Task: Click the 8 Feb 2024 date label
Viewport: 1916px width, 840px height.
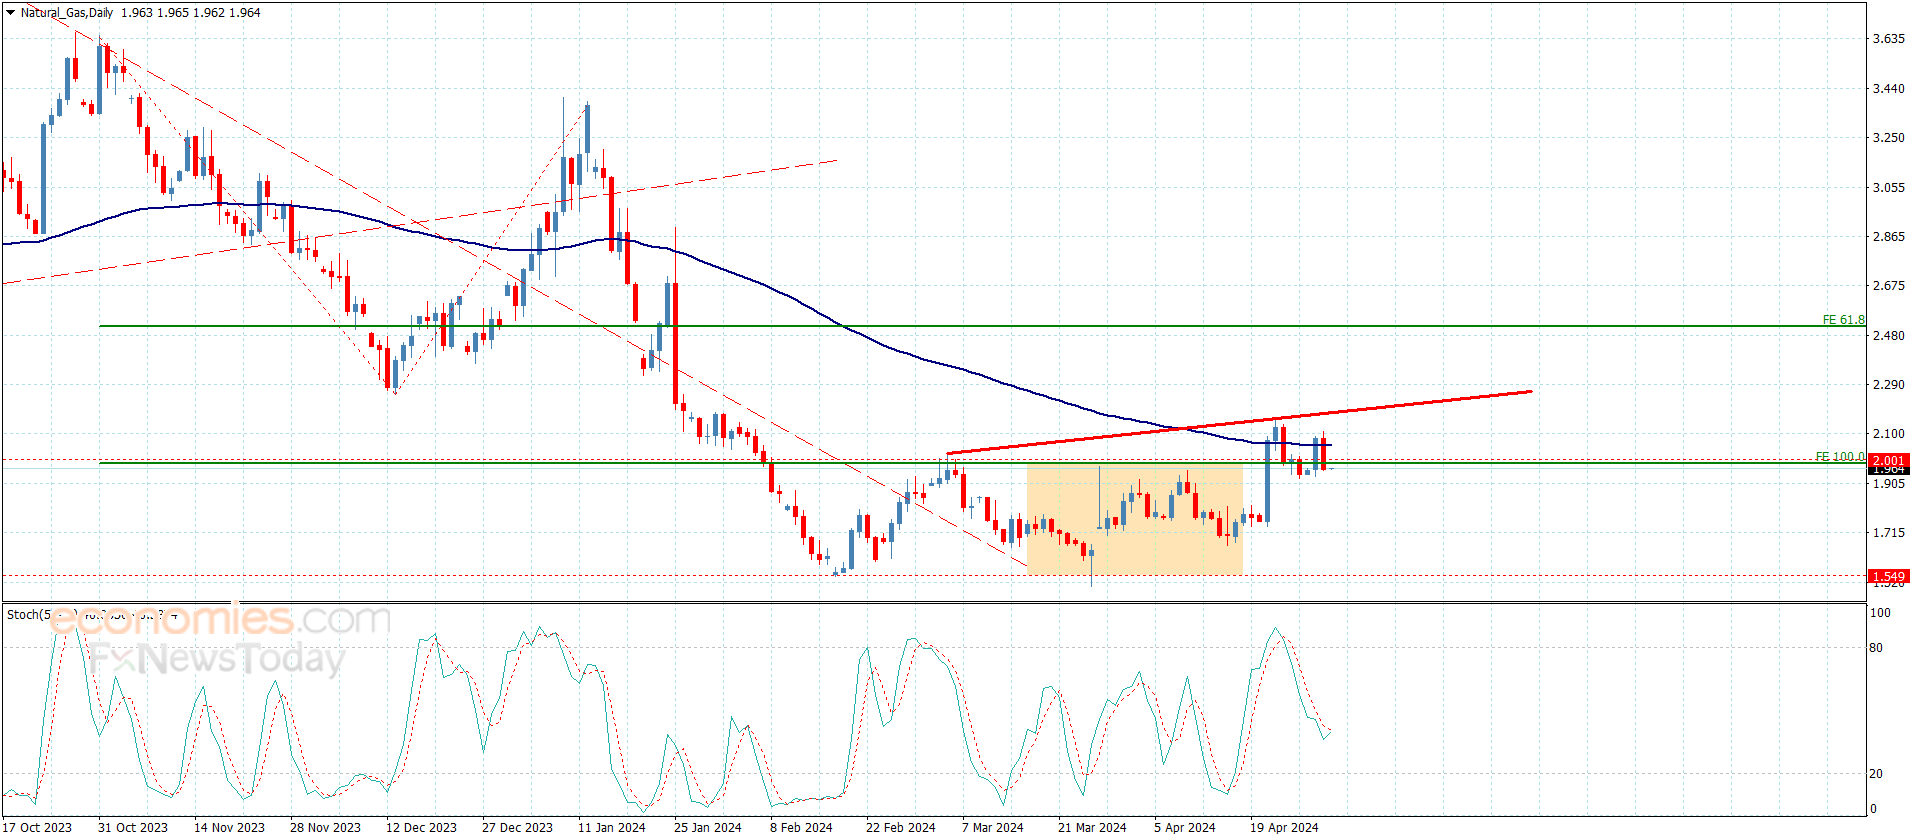Action: point(801,827)
